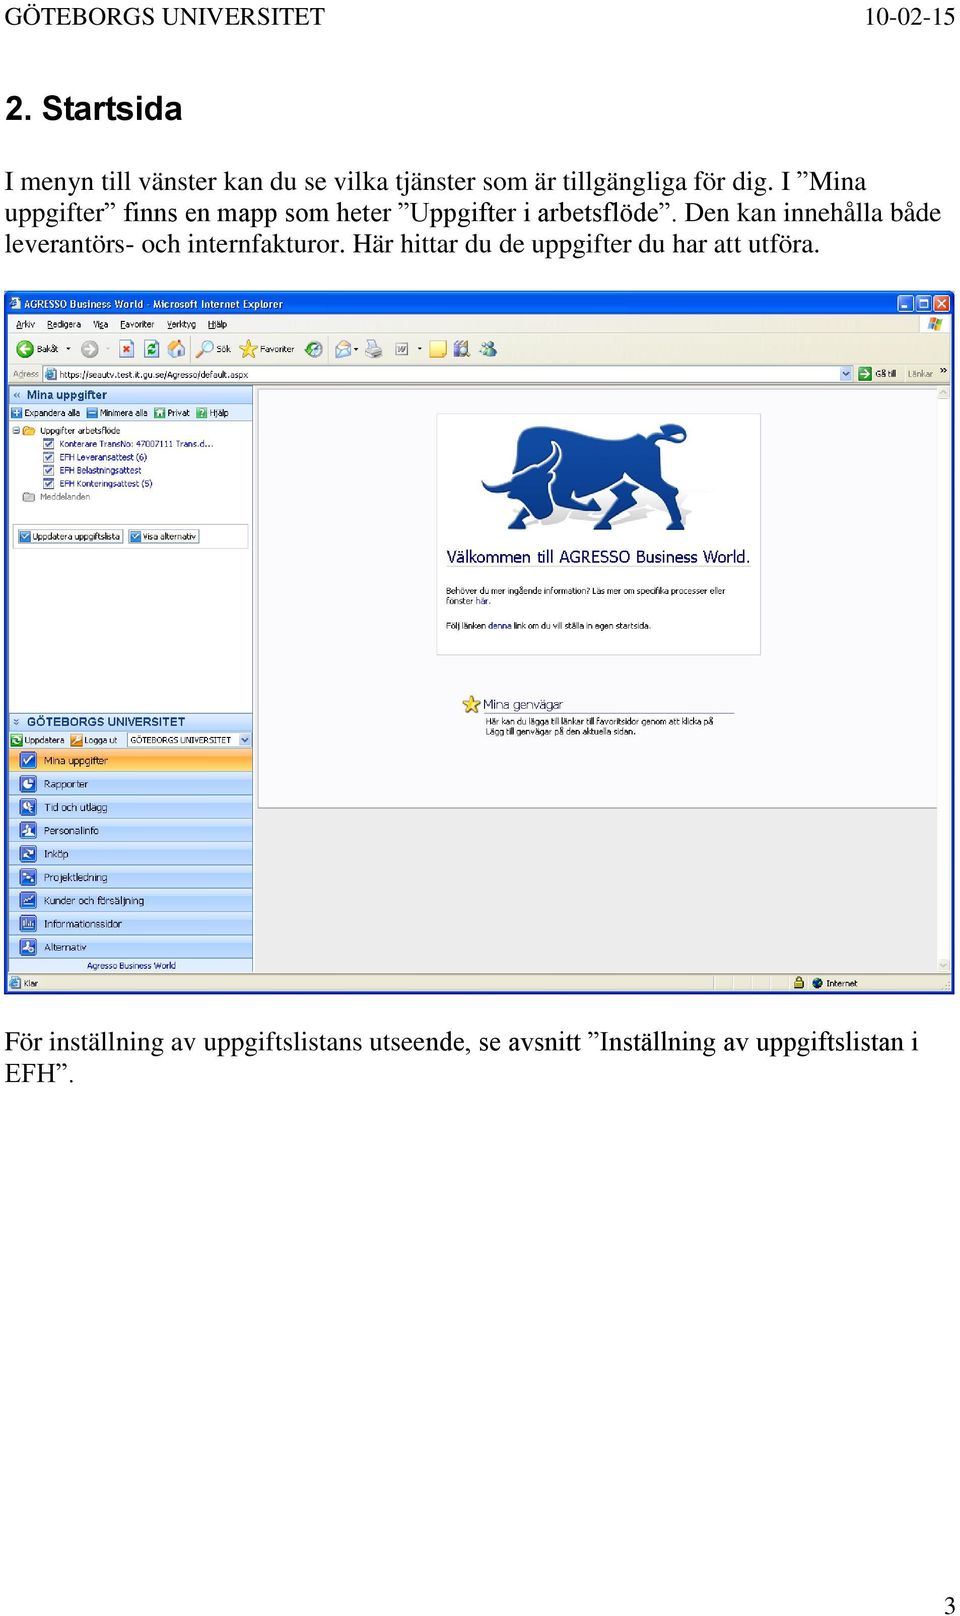The image size is (960, 1616).
Task: Collapse the Uppgifter arbetsflöde tree node
Action: [16, 431]
